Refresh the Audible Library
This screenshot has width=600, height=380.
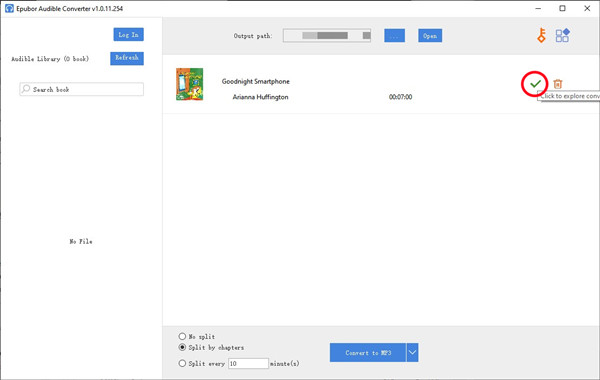(x=127, y=58)
